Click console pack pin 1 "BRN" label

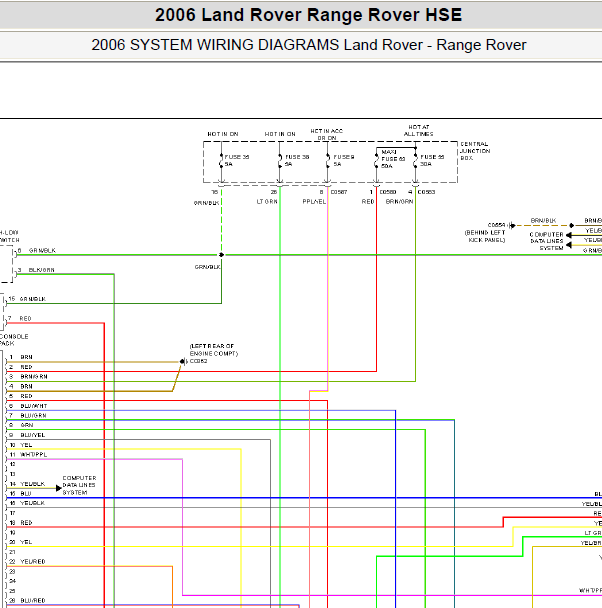[26, 357]
